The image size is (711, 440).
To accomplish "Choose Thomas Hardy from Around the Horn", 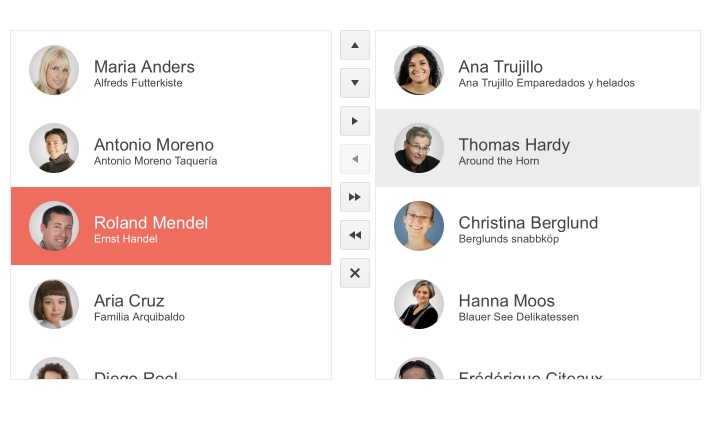I will point(537,148).
